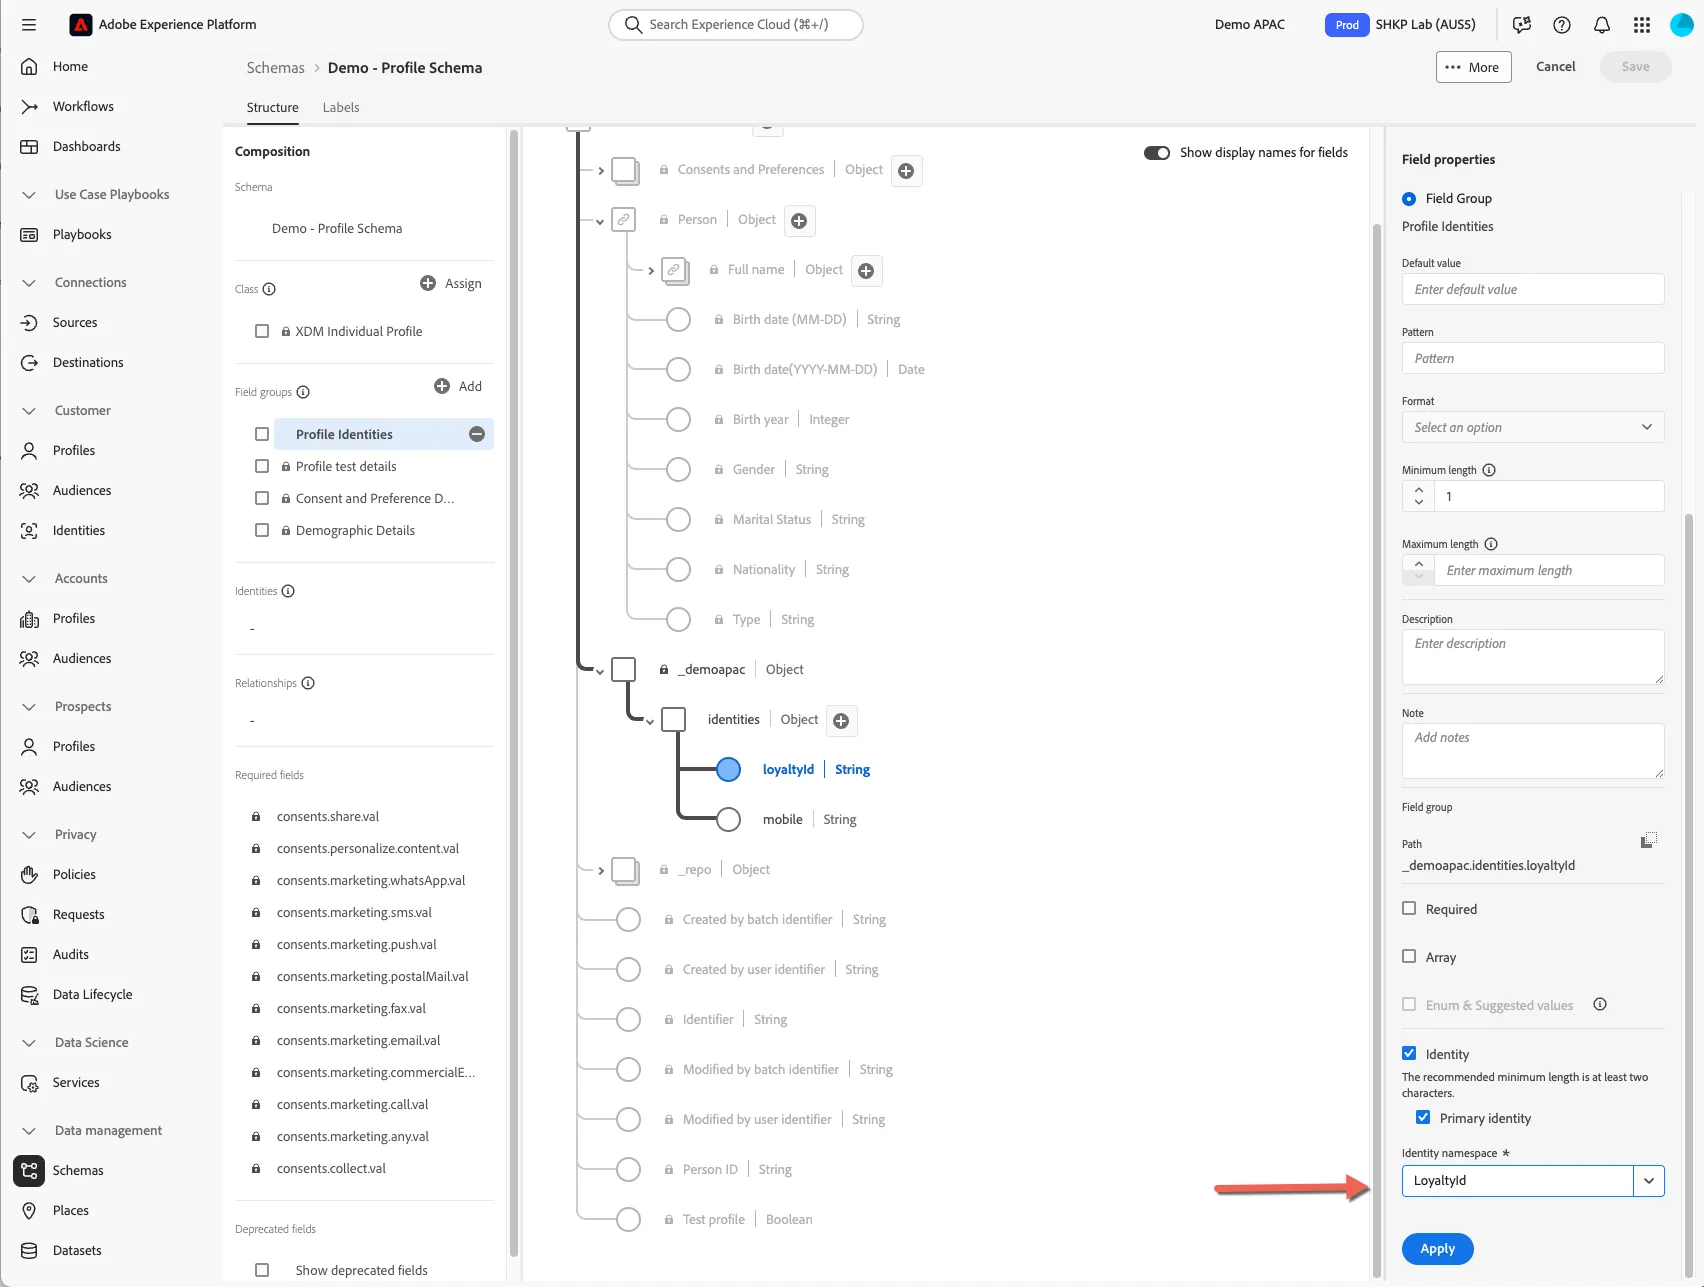Open Destinations in sidebar
1704x1287 pixels.
tap(88, 362)
